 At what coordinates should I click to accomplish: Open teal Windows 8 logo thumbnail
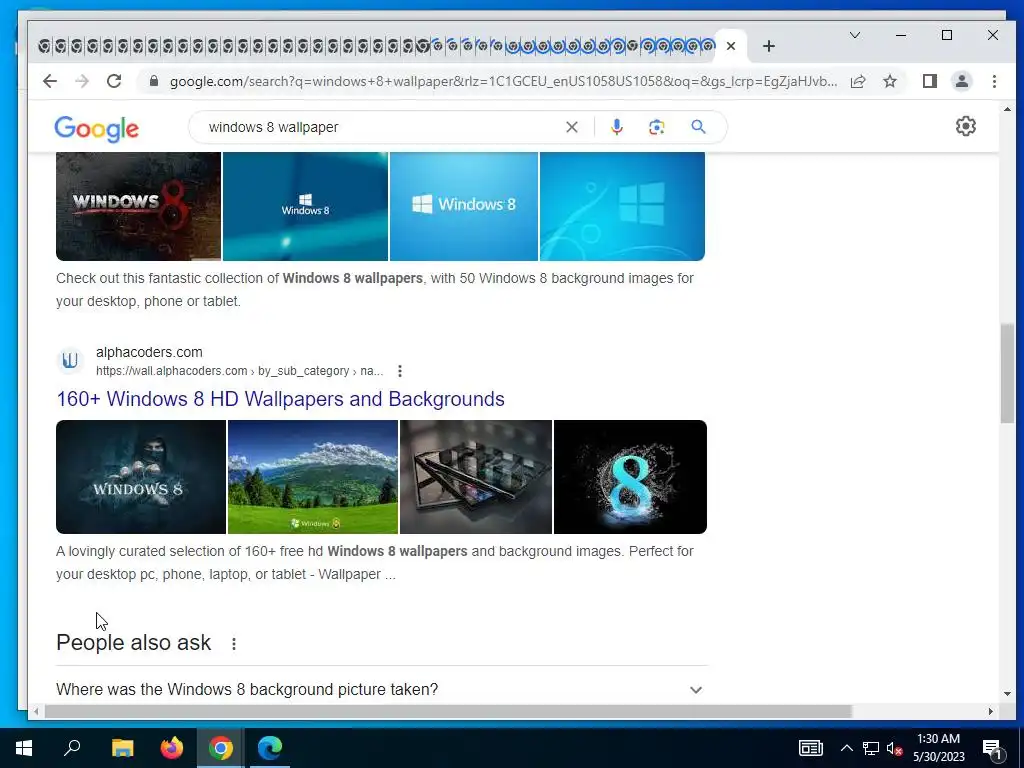point(305,206)
